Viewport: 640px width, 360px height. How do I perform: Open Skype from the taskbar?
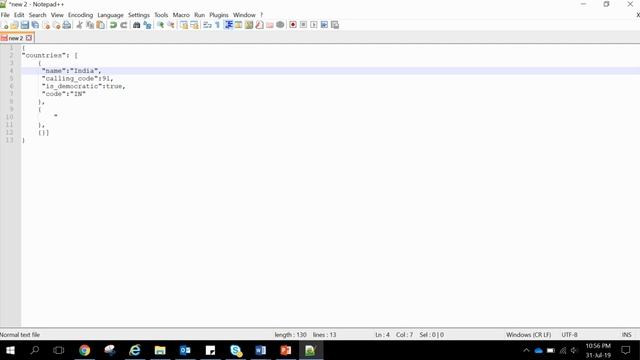236,350
